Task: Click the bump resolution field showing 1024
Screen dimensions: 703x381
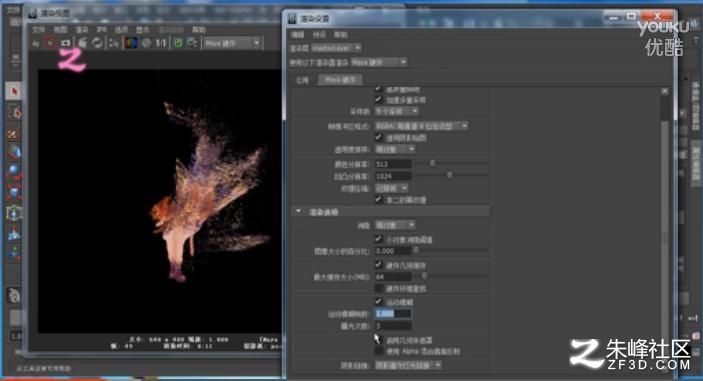Action: pos(393,176)
